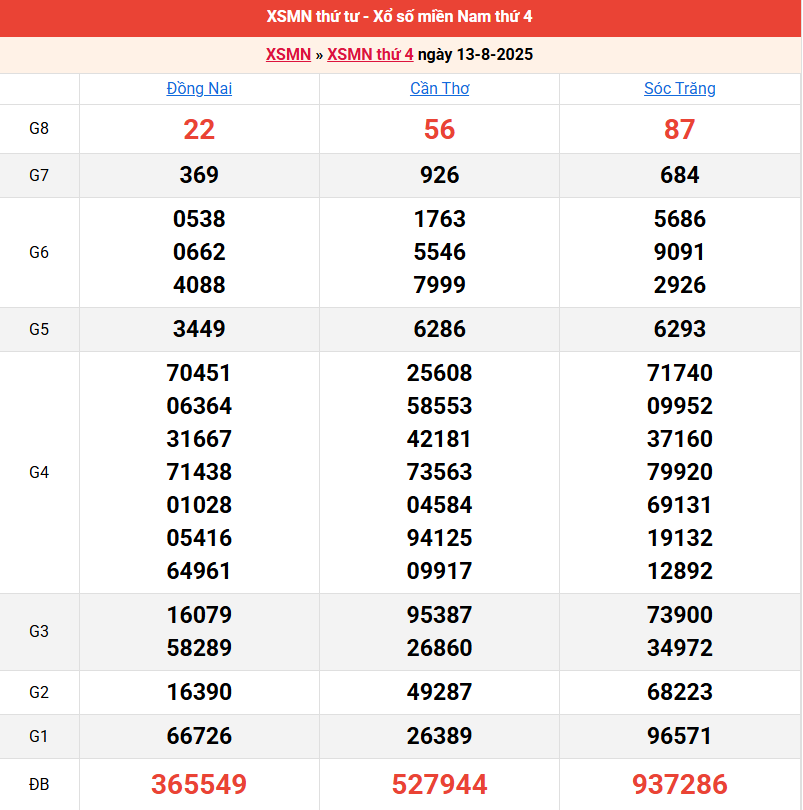
Task: Select the G5 row label
Action: coord(39,330)
